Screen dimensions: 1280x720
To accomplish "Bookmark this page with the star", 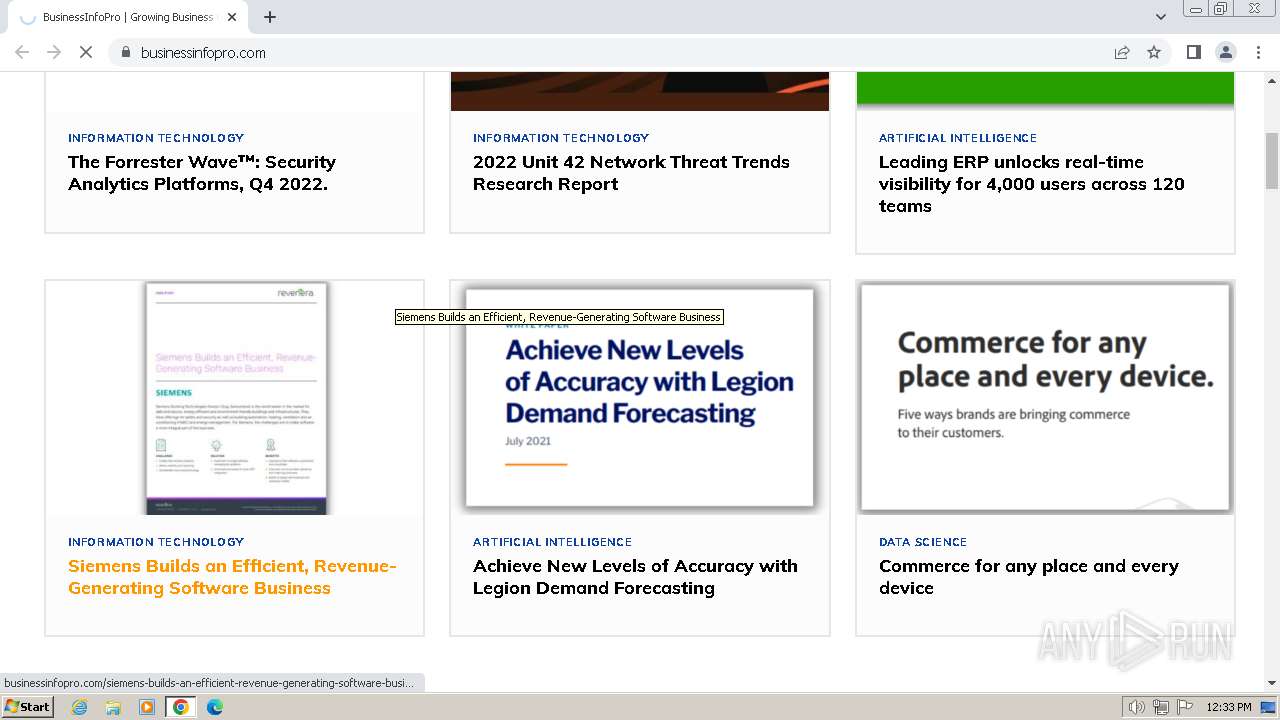I will click(1154, 52).
